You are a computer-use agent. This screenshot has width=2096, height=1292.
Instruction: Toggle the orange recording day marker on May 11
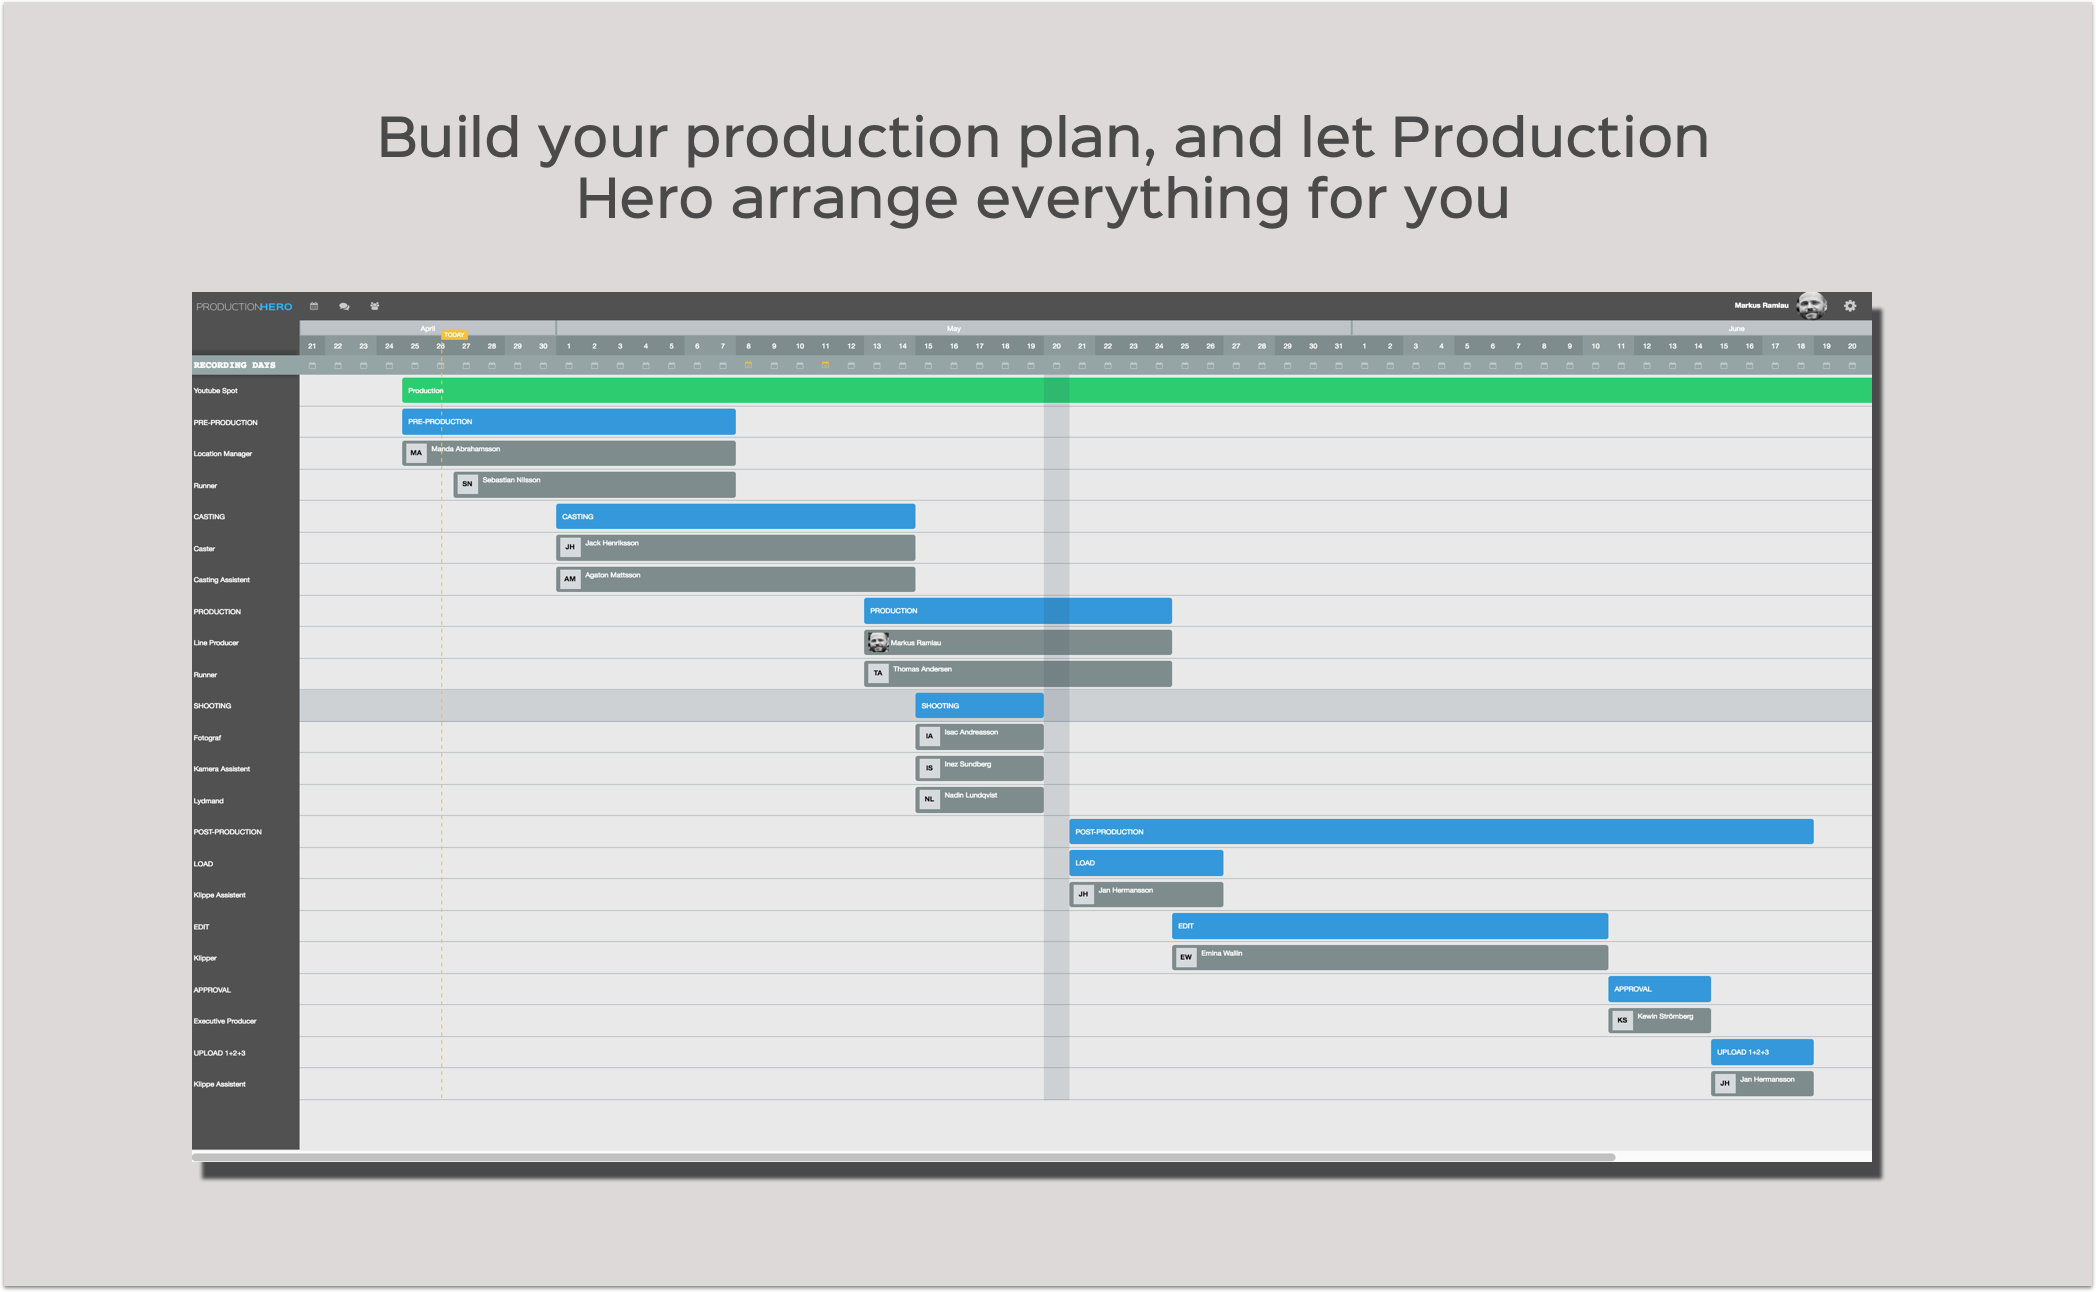825,364
